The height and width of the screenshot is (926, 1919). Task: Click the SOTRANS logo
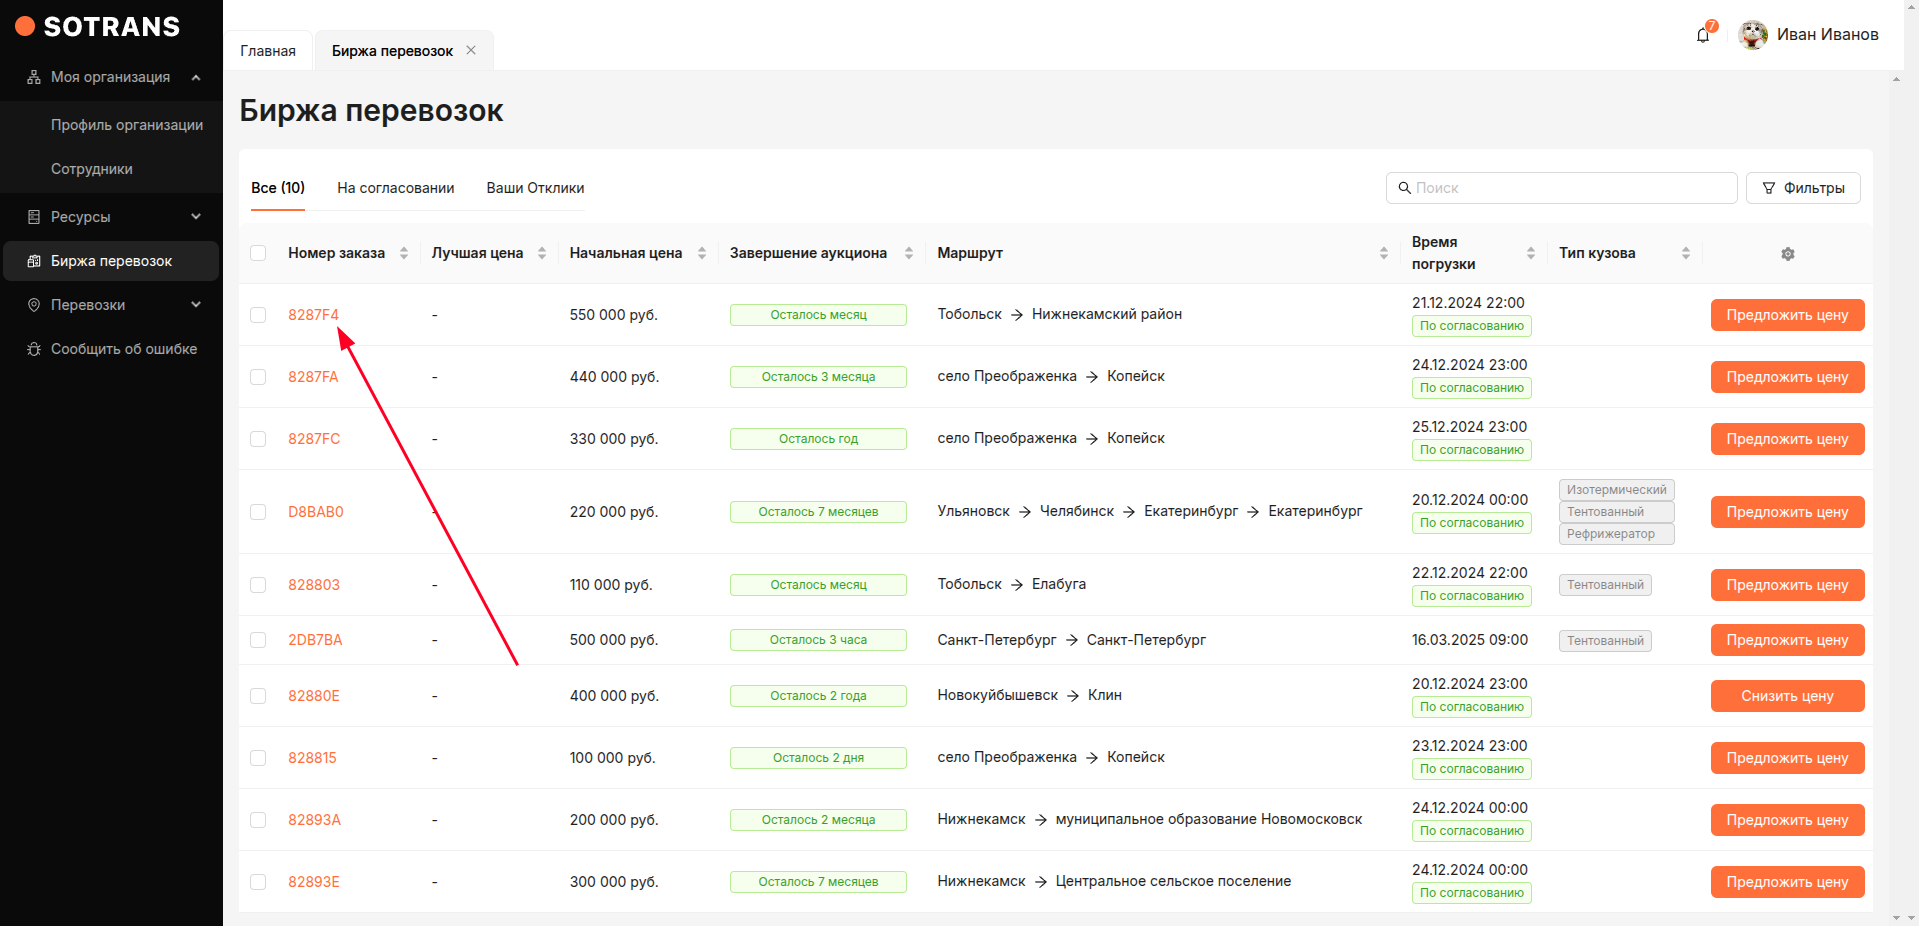pos(98,27)
